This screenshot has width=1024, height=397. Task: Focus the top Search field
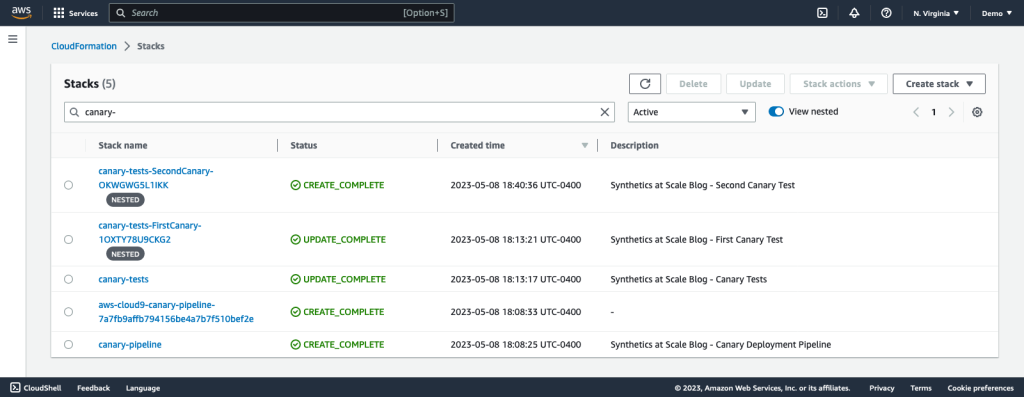pos(281,13)
